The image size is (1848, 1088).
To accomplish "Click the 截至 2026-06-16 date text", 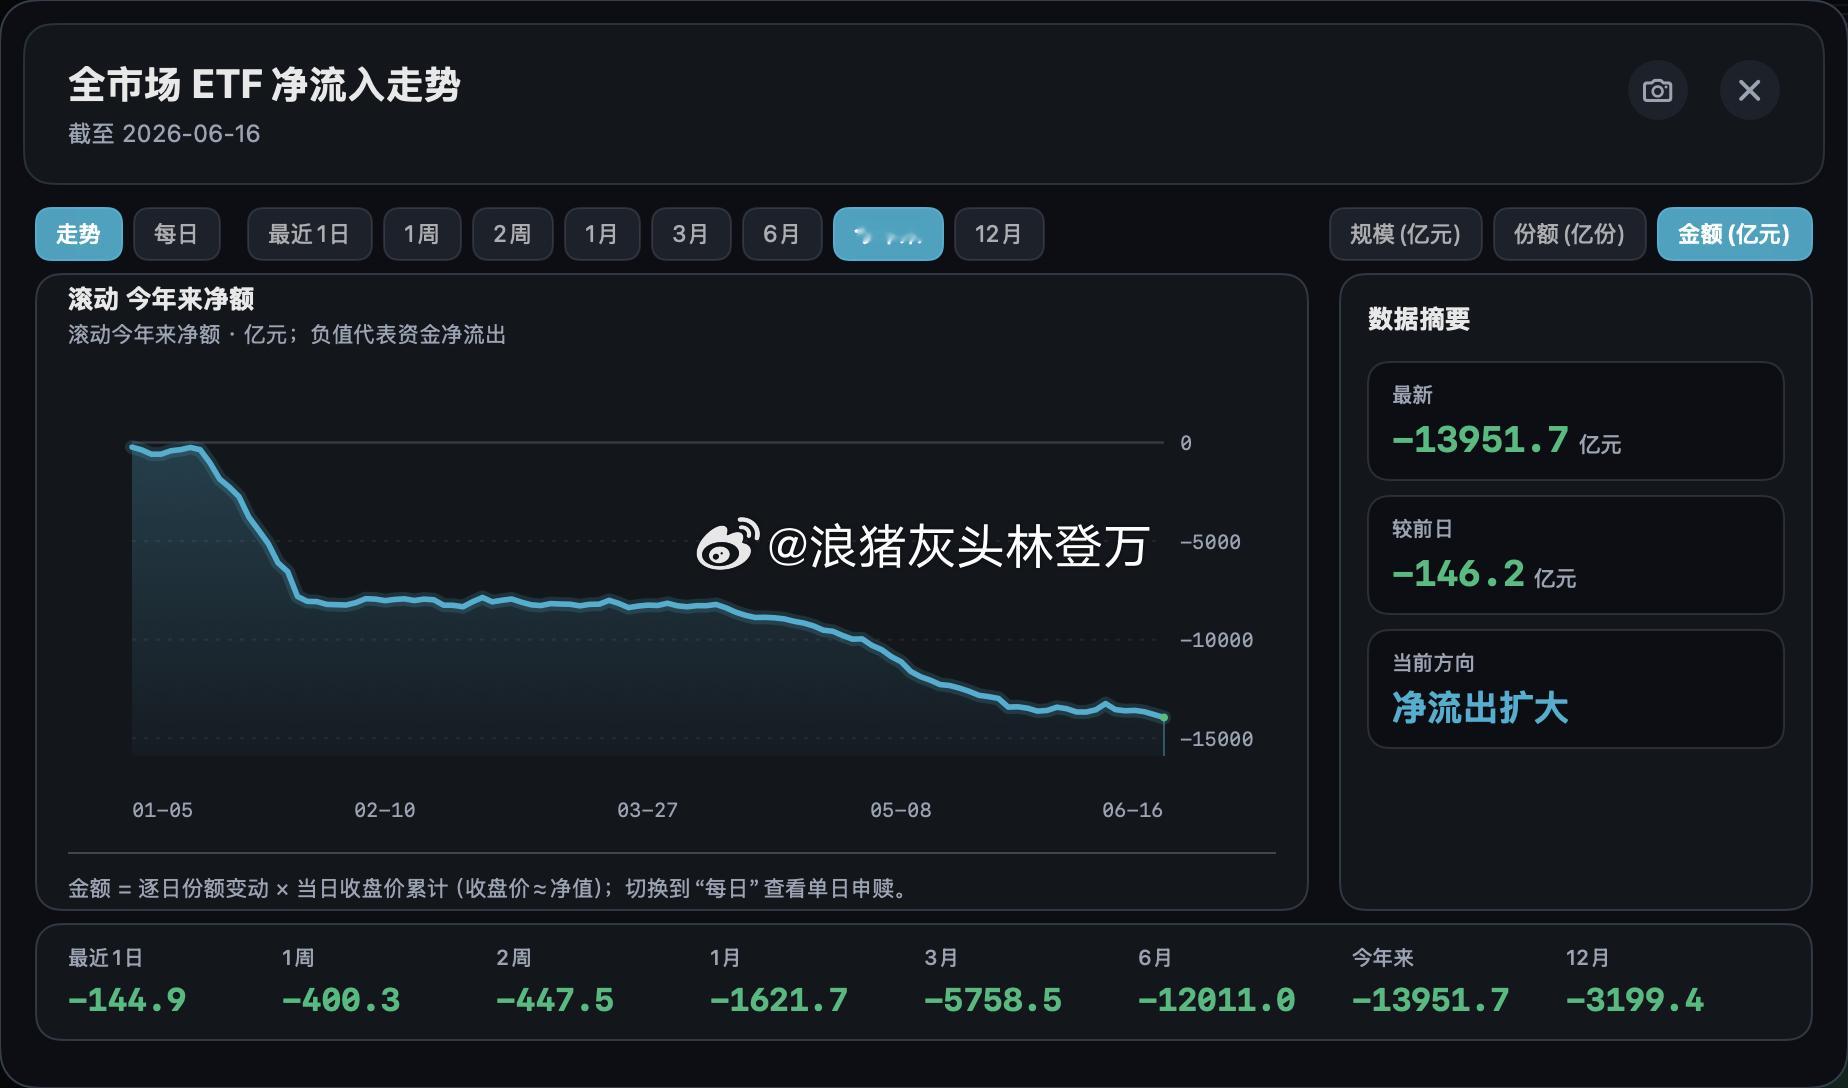I will coord(164,134).
